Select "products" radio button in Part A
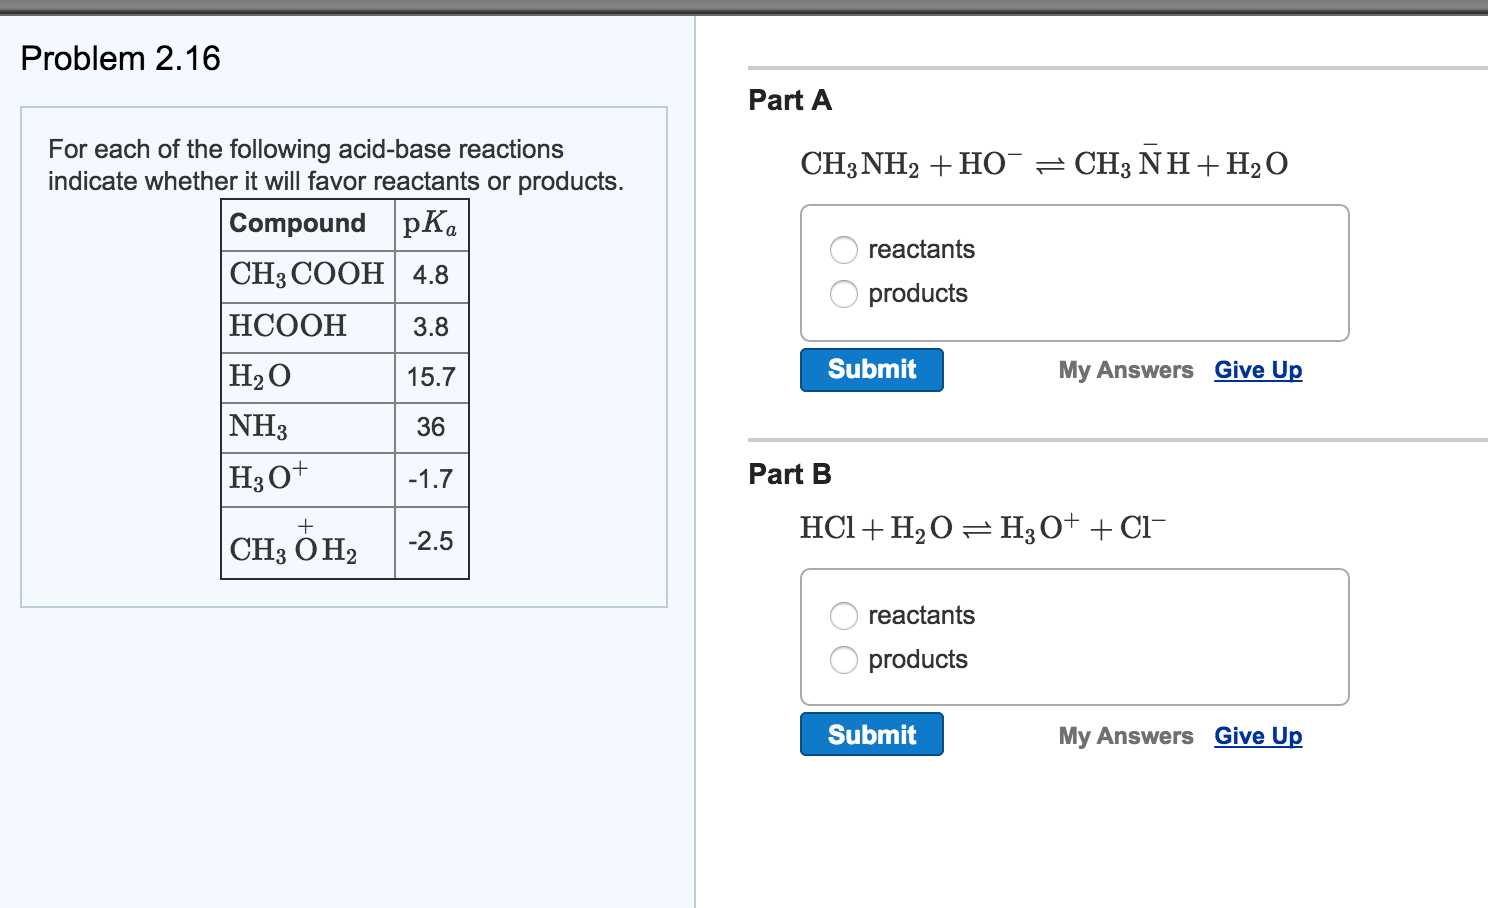This screenshot has height=908, width=1488. (x=844, y=294)
